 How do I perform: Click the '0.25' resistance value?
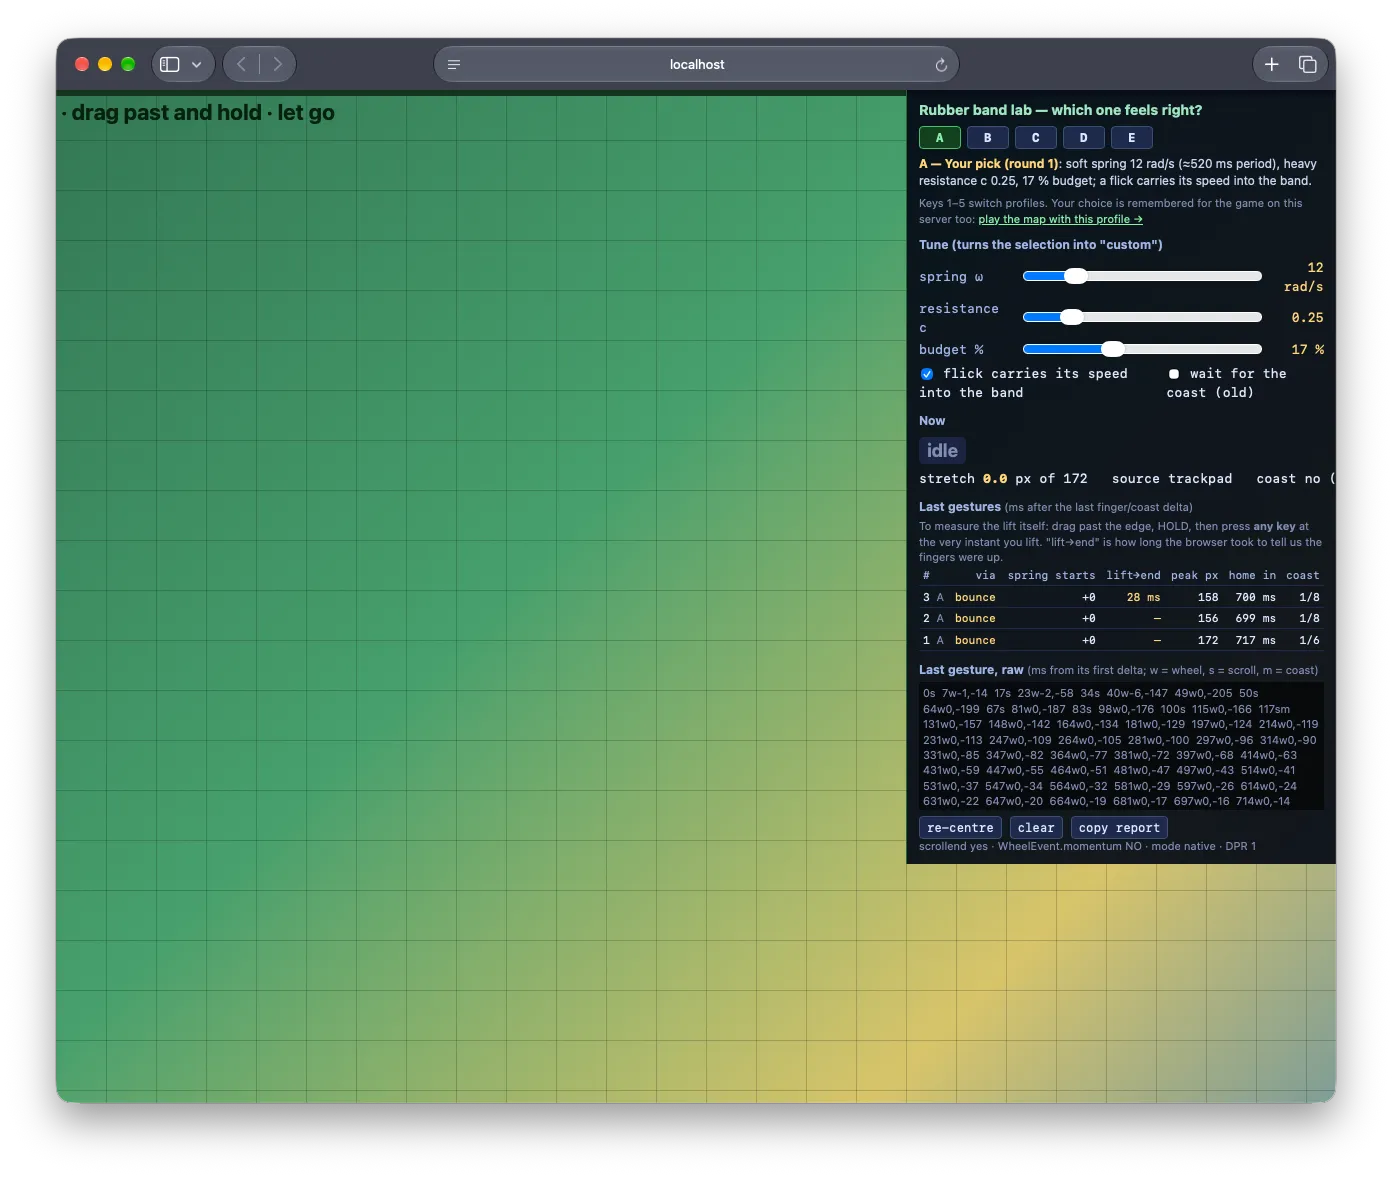coord(1307,318)
